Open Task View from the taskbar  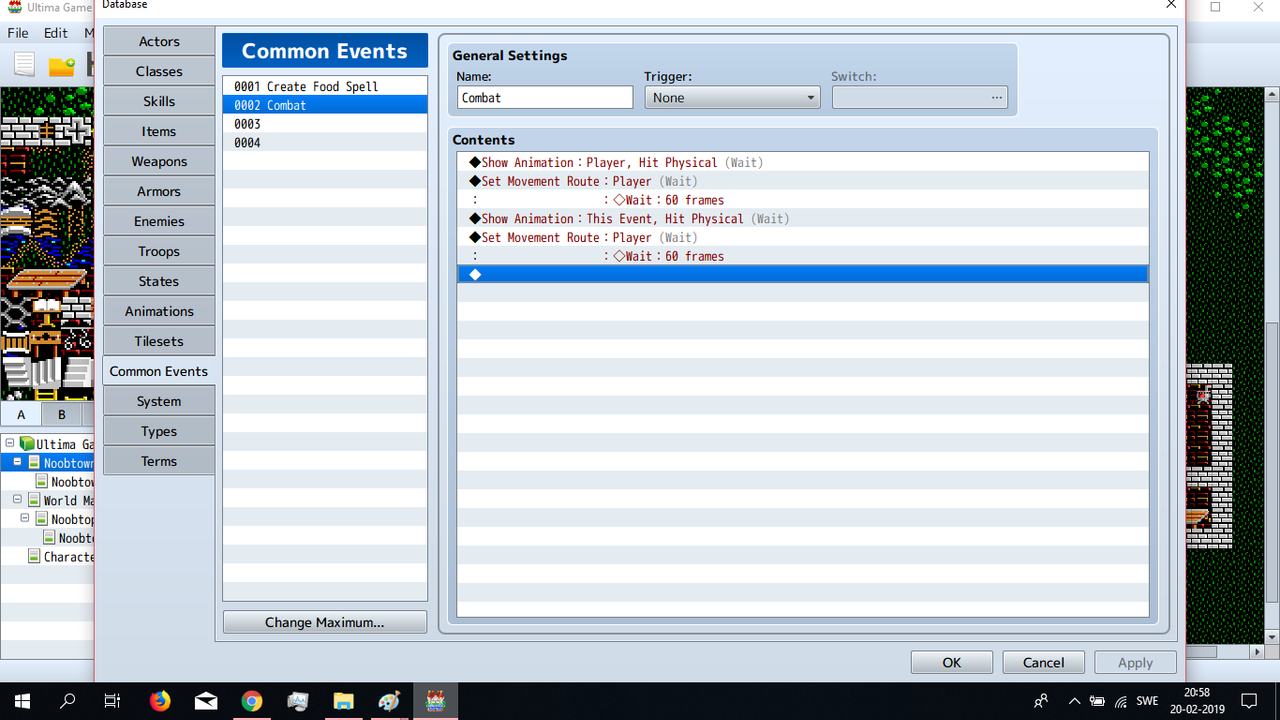point(113,701)
